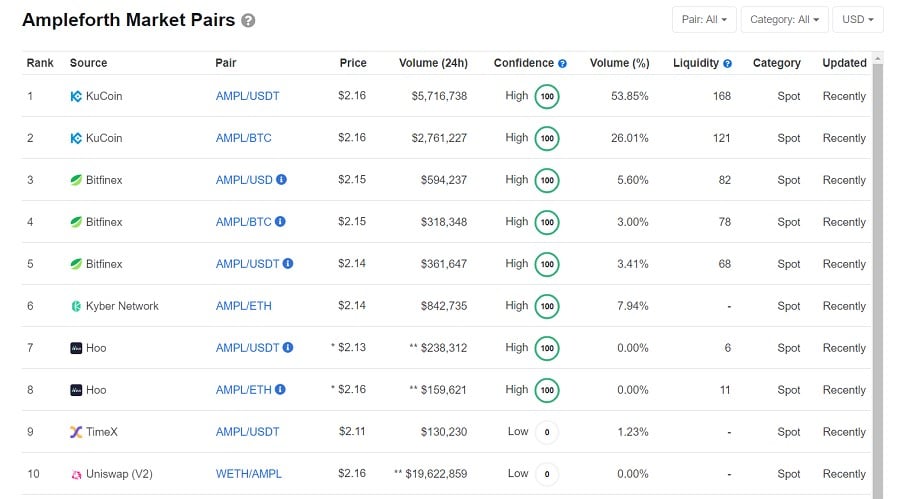This screenshot has width=900, height=499.
Task: Open the Pair: All dropdown
Action: (x=705, y=19)
